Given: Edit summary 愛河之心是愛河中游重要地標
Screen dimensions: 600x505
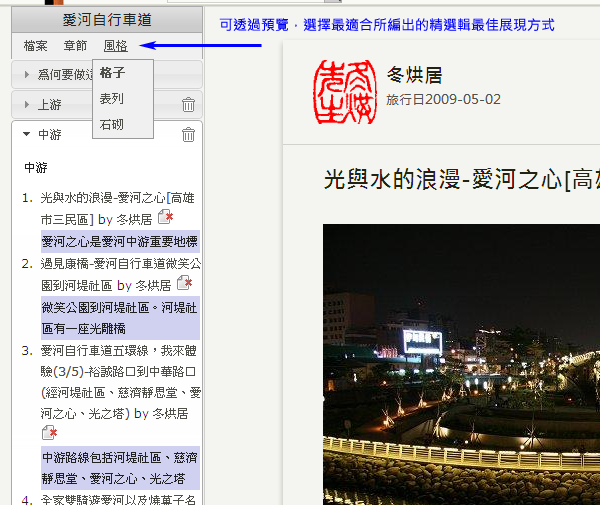Looking at the screenshot, I should point(119,241).
